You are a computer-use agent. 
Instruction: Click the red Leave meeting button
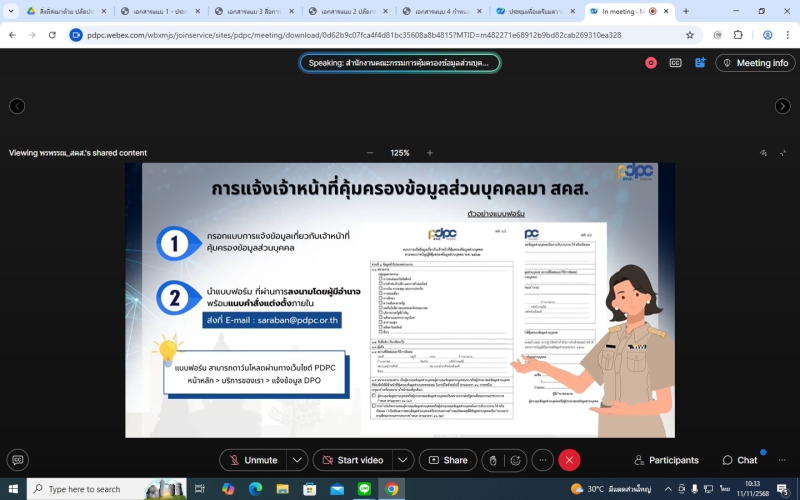tap(569, 460)
